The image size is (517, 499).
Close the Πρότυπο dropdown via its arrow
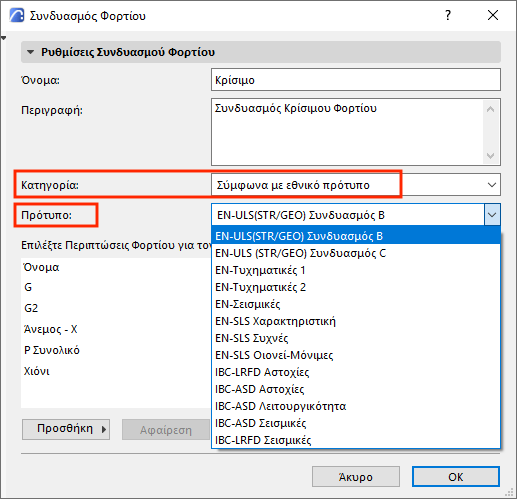[x=492, y=215]
